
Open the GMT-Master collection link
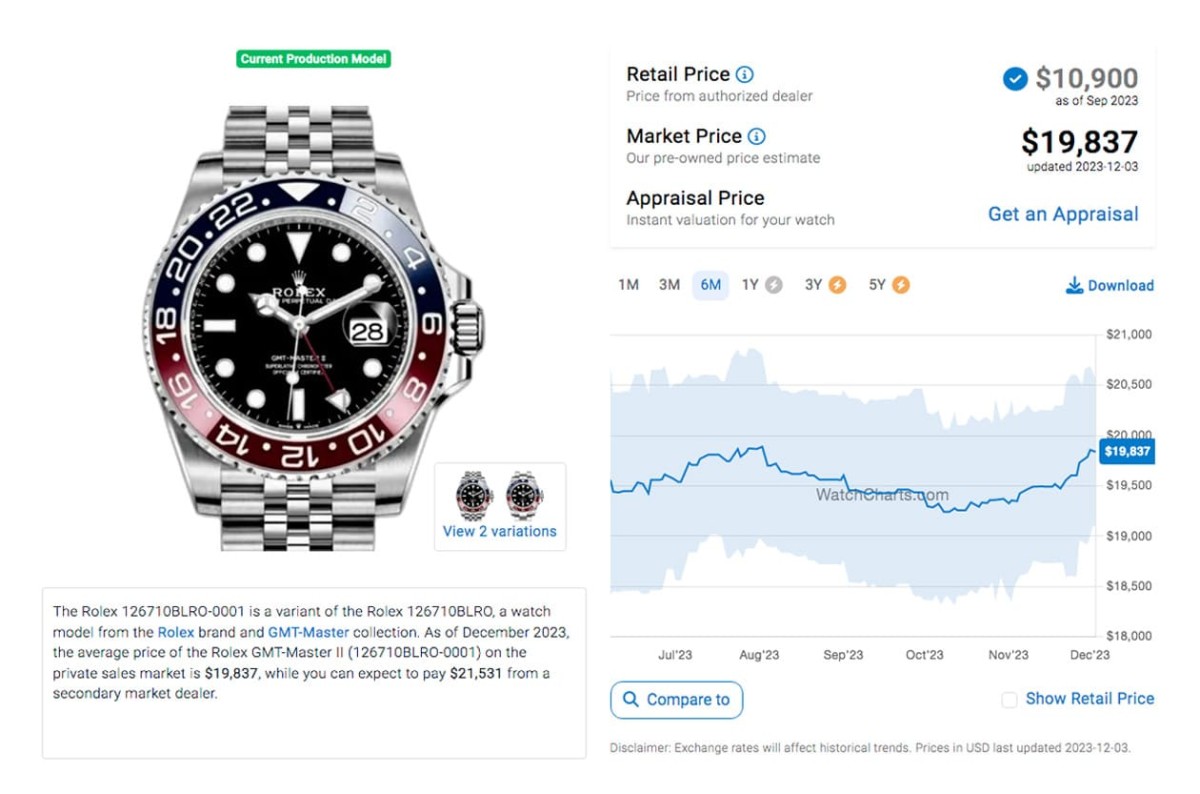point(308,632)
